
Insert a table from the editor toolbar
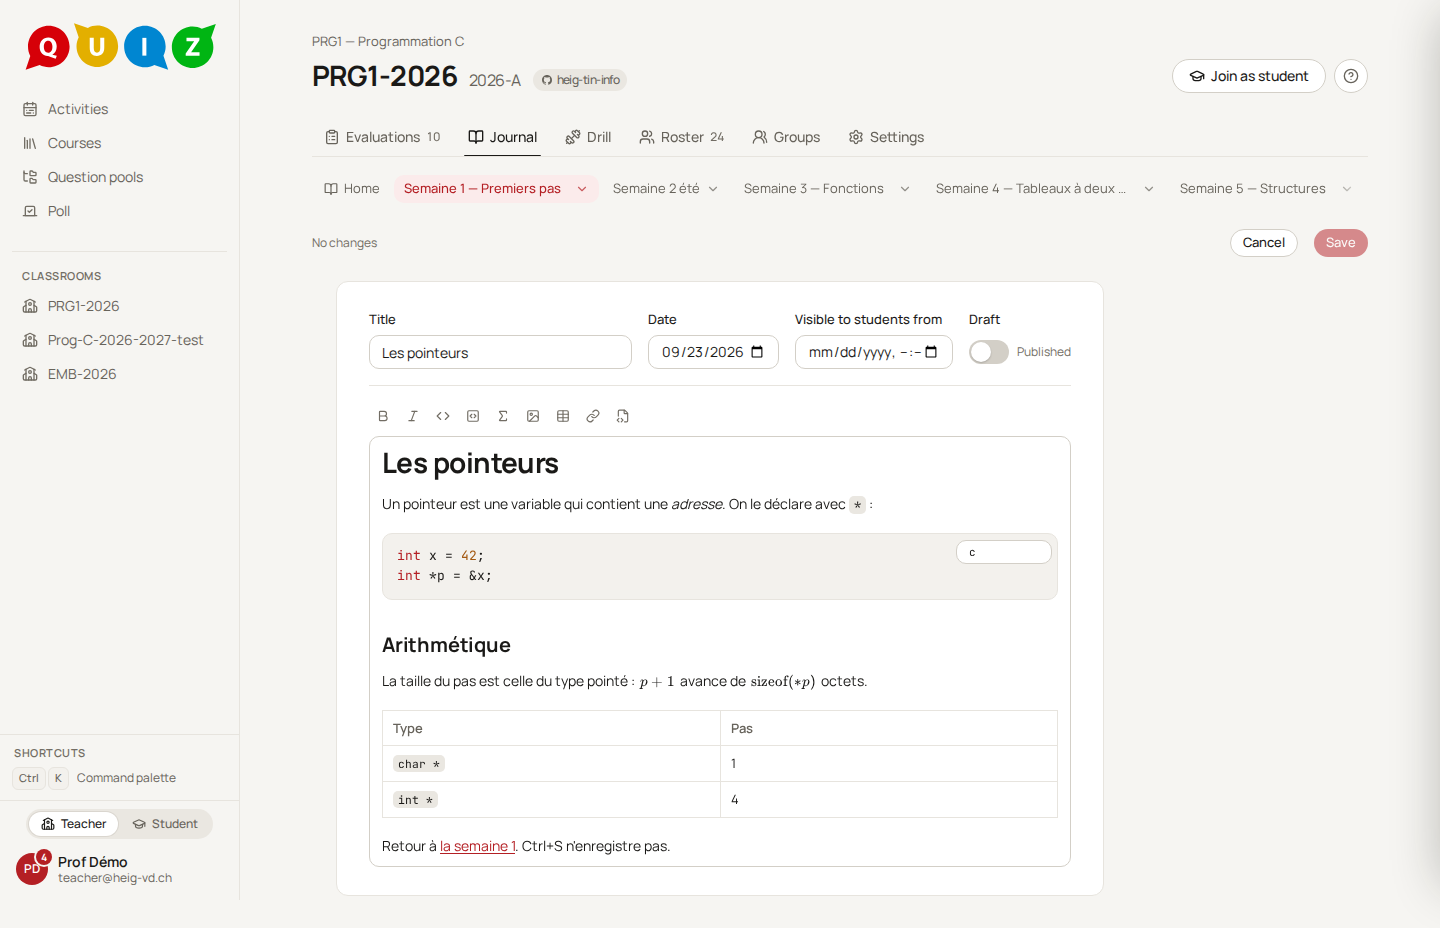tap(563, 416)
